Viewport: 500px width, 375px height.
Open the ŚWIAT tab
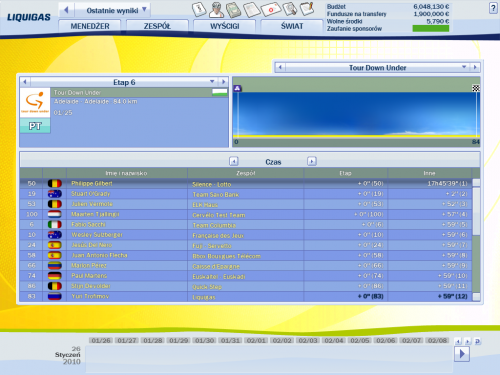click(292, 26)
